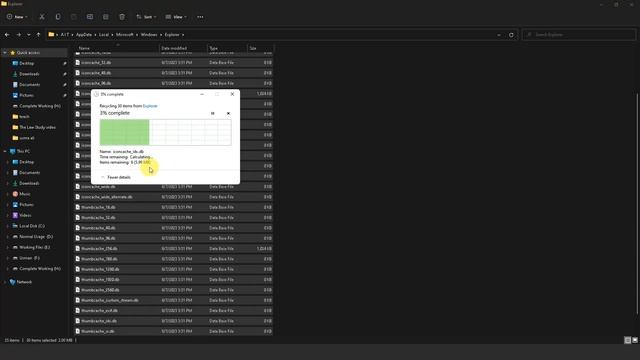Screen dimensions: 640x360
Task: Sort by the Size column header
Action: tap(260, 48)
